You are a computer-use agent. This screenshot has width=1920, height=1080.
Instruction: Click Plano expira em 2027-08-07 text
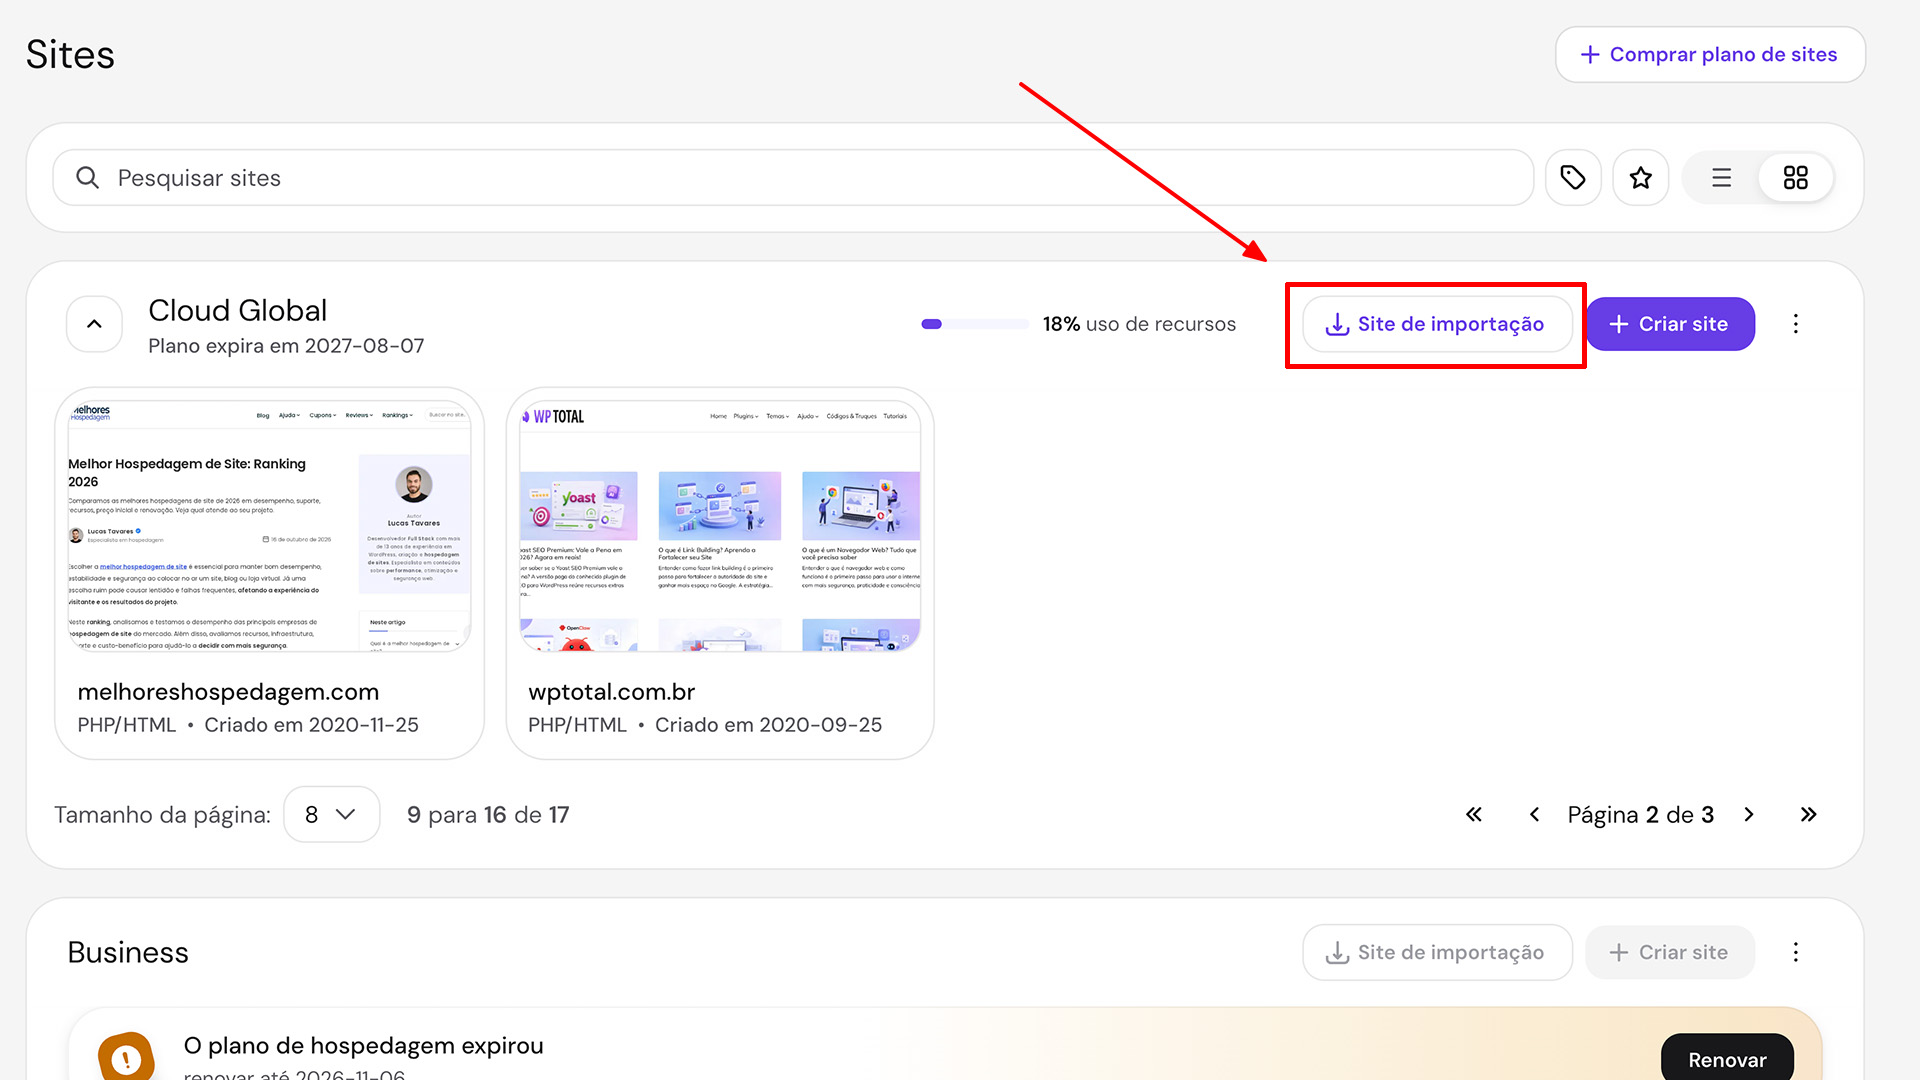[286, 346]
